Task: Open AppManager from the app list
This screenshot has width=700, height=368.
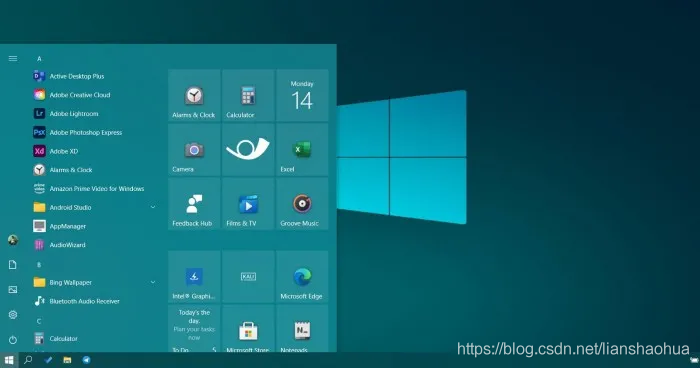Action: click(95, 226)
